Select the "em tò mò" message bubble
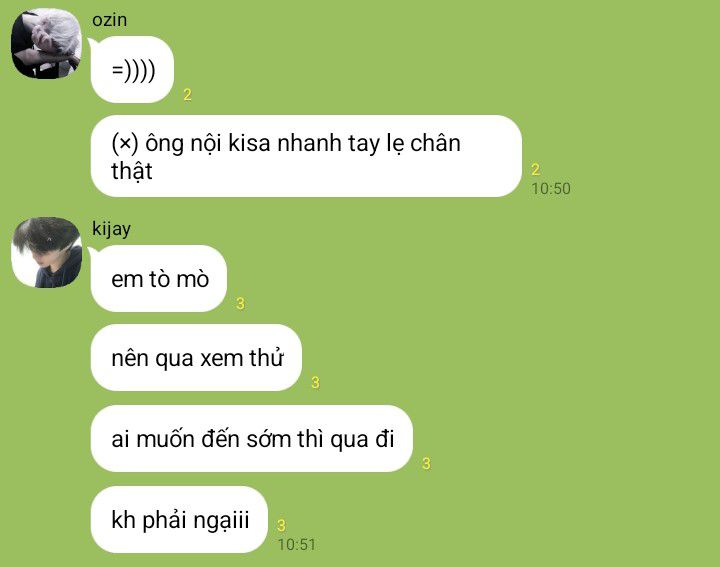The height and width of the screenshot is (567, 720). (159, 279)
